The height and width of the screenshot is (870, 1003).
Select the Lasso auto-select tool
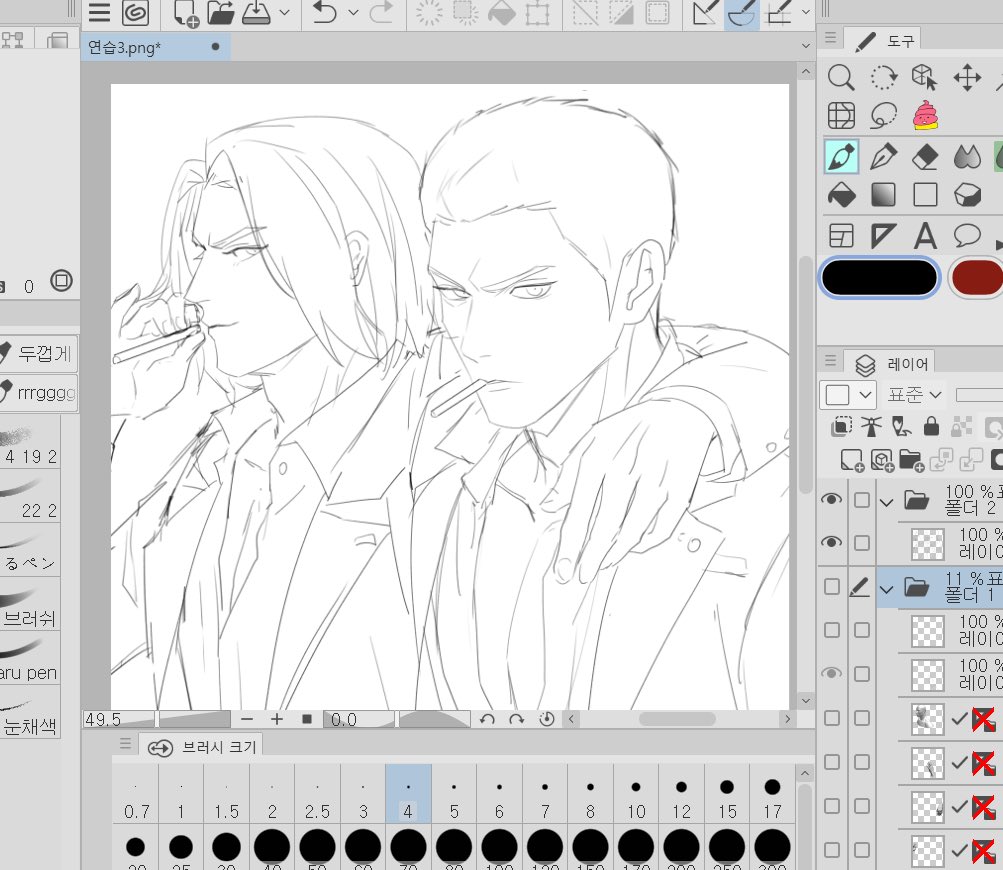click(883, 116)
